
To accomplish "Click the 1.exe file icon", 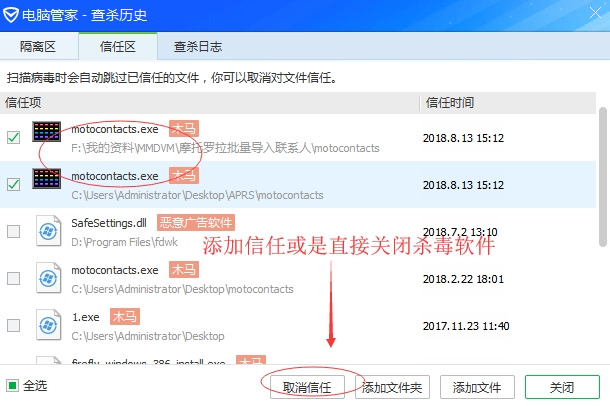I will coord(48,325).
